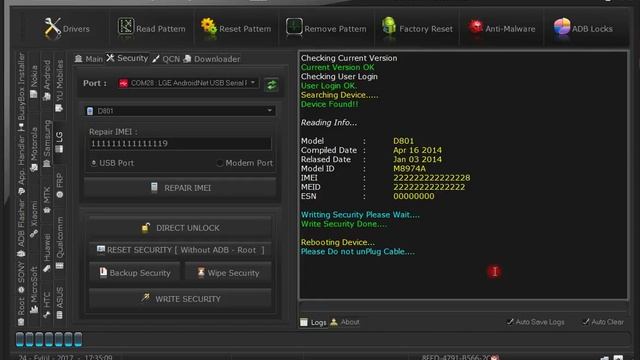Open the About tab
This screenshot has height=360, width=640.
345,322
